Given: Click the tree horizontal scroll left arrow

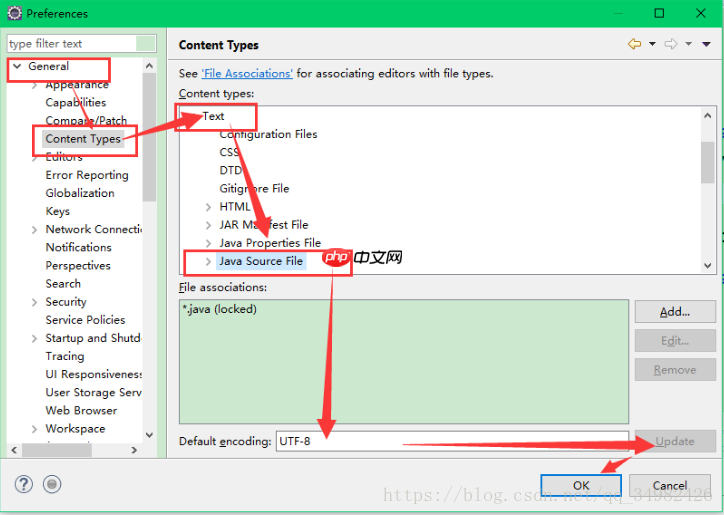Looking at the screenshot, I should click(x=14, y=450).
